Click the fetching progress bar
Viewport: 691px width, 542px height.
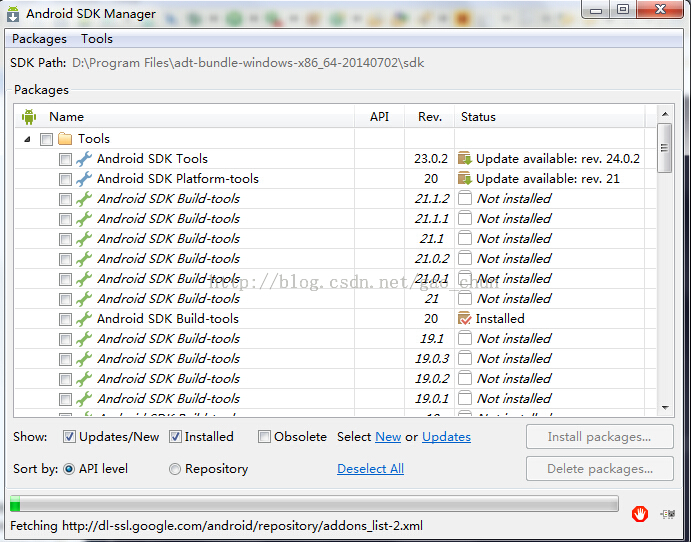[314, 503]
